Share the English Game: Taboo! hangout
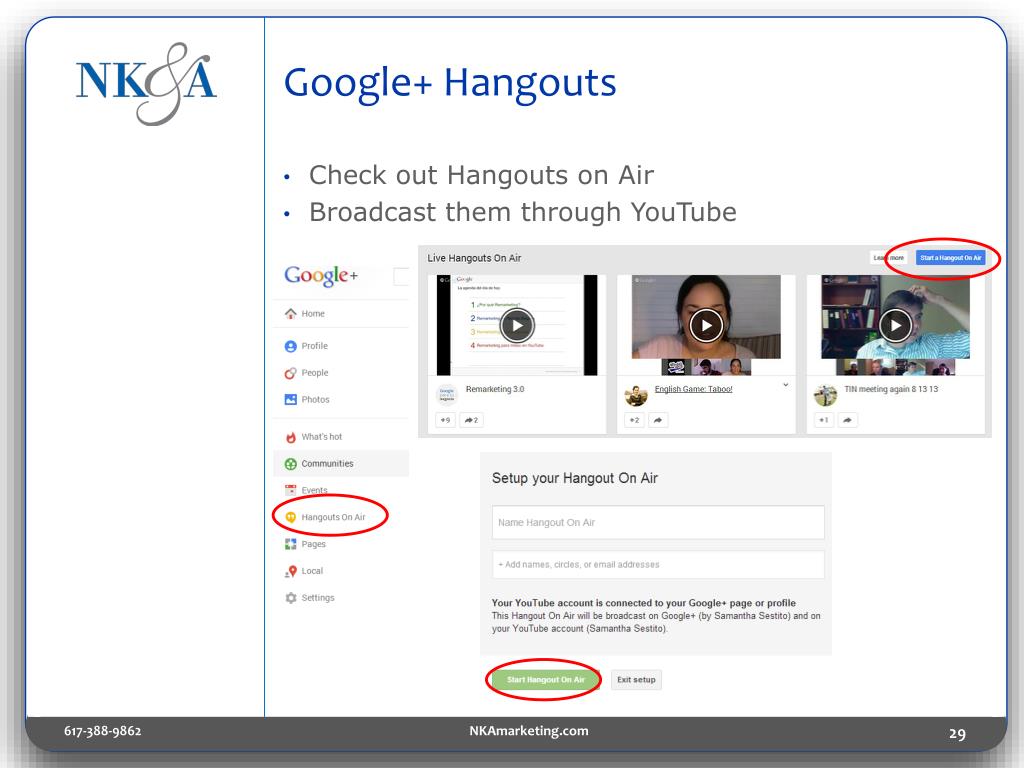The width and height of the screenshot is (1024, 768). 658,420
